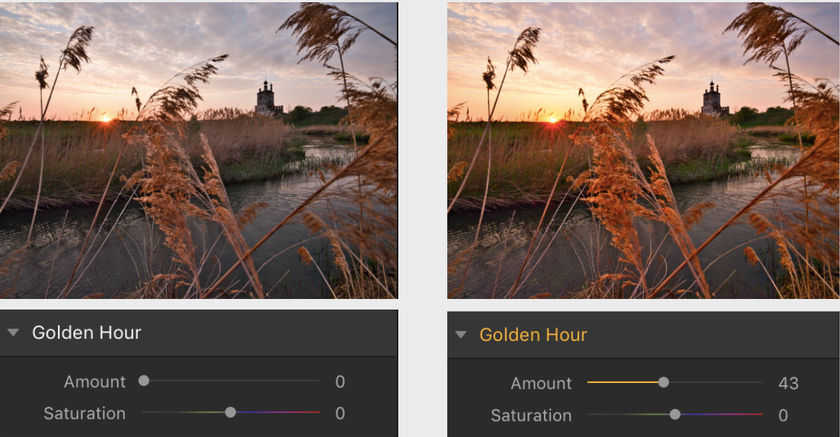Select the Golden Hour edited photo preview
This screenshot has width=840, height=437.
click(643, 150)
